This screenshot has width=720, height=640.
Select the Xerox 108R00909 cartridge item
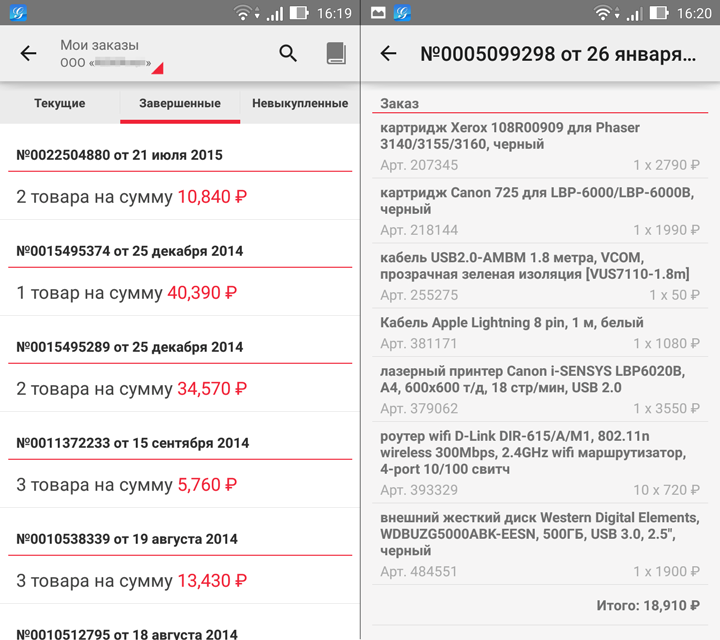tap(540, 146)
